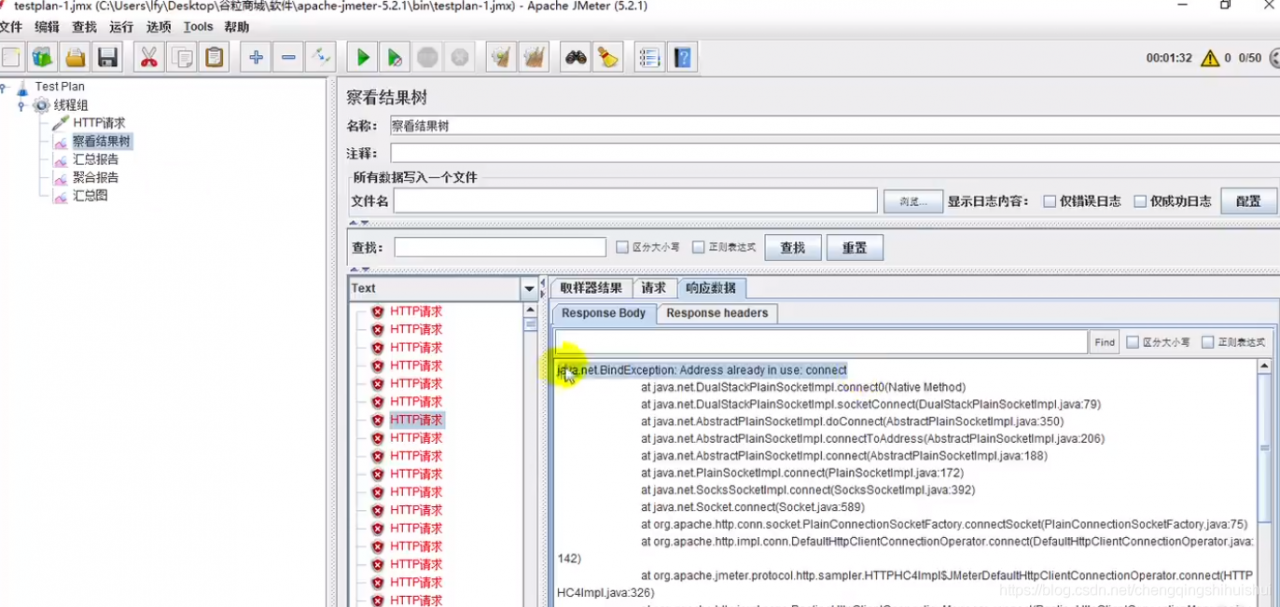
Task: Open the Text renderer dropdown
Action: 530,289
